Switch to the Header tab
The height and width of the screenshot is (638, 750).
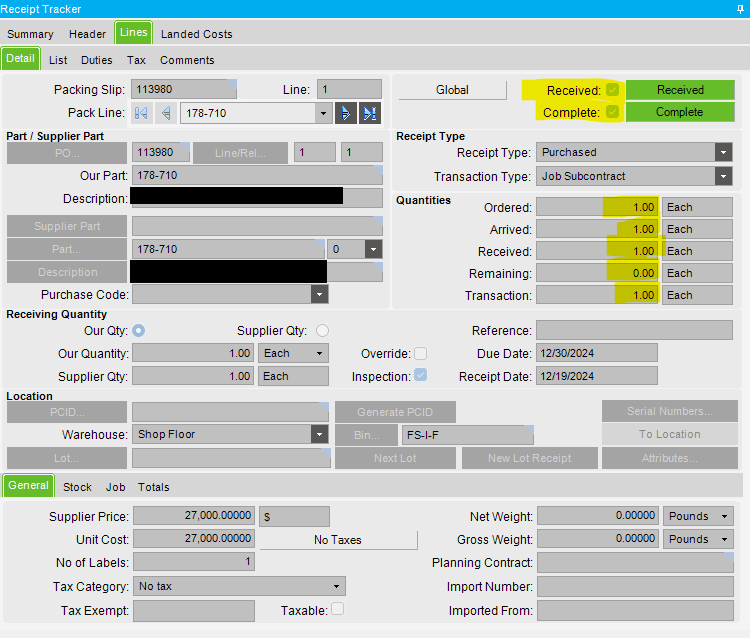[87, 34]
